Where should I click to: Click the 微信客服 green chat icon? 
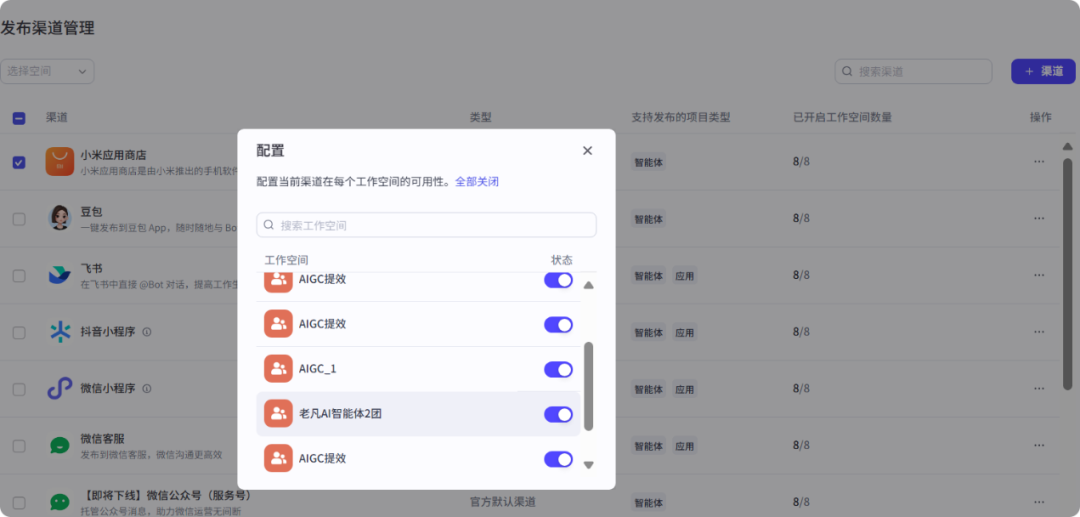coord(60,445)
